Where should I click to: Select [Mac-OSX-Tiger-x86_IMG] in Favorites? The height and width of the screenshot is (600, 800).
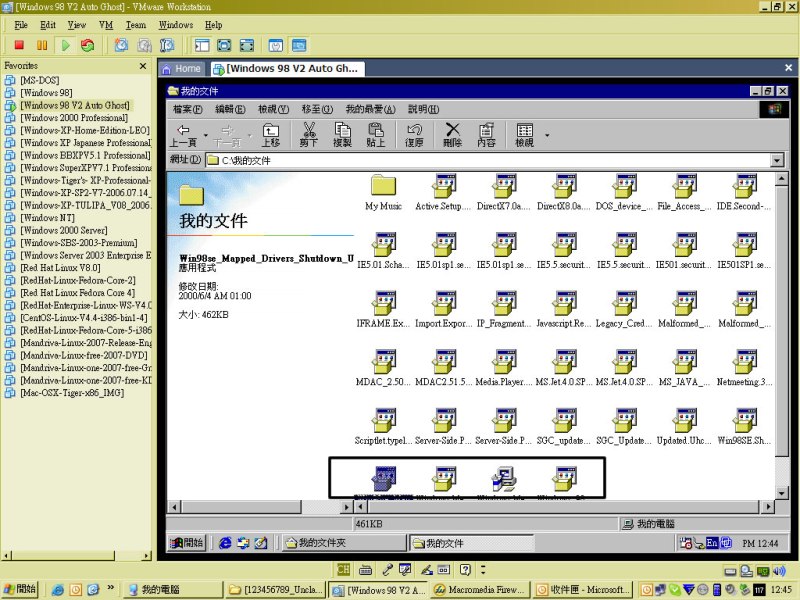(x=72, y=393)
